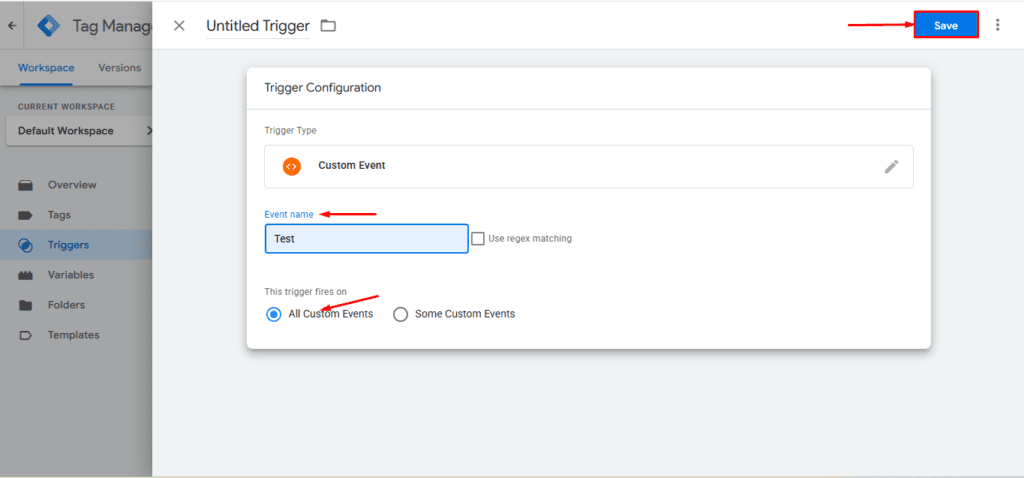The height and width of the screenshot is (478, 1024).
Task: Click the back arrow beside Tag Manager logo
Action: coord(11,25)
